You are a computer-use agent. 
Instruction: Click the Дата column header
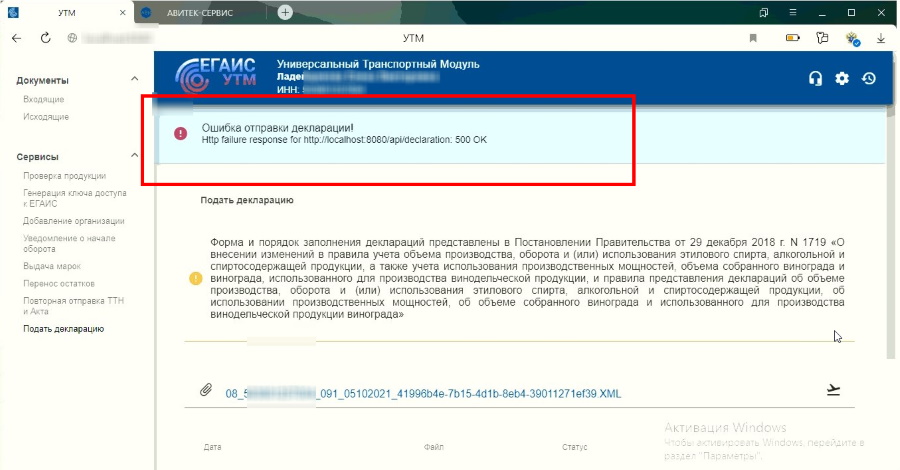[x=212, y=447]
